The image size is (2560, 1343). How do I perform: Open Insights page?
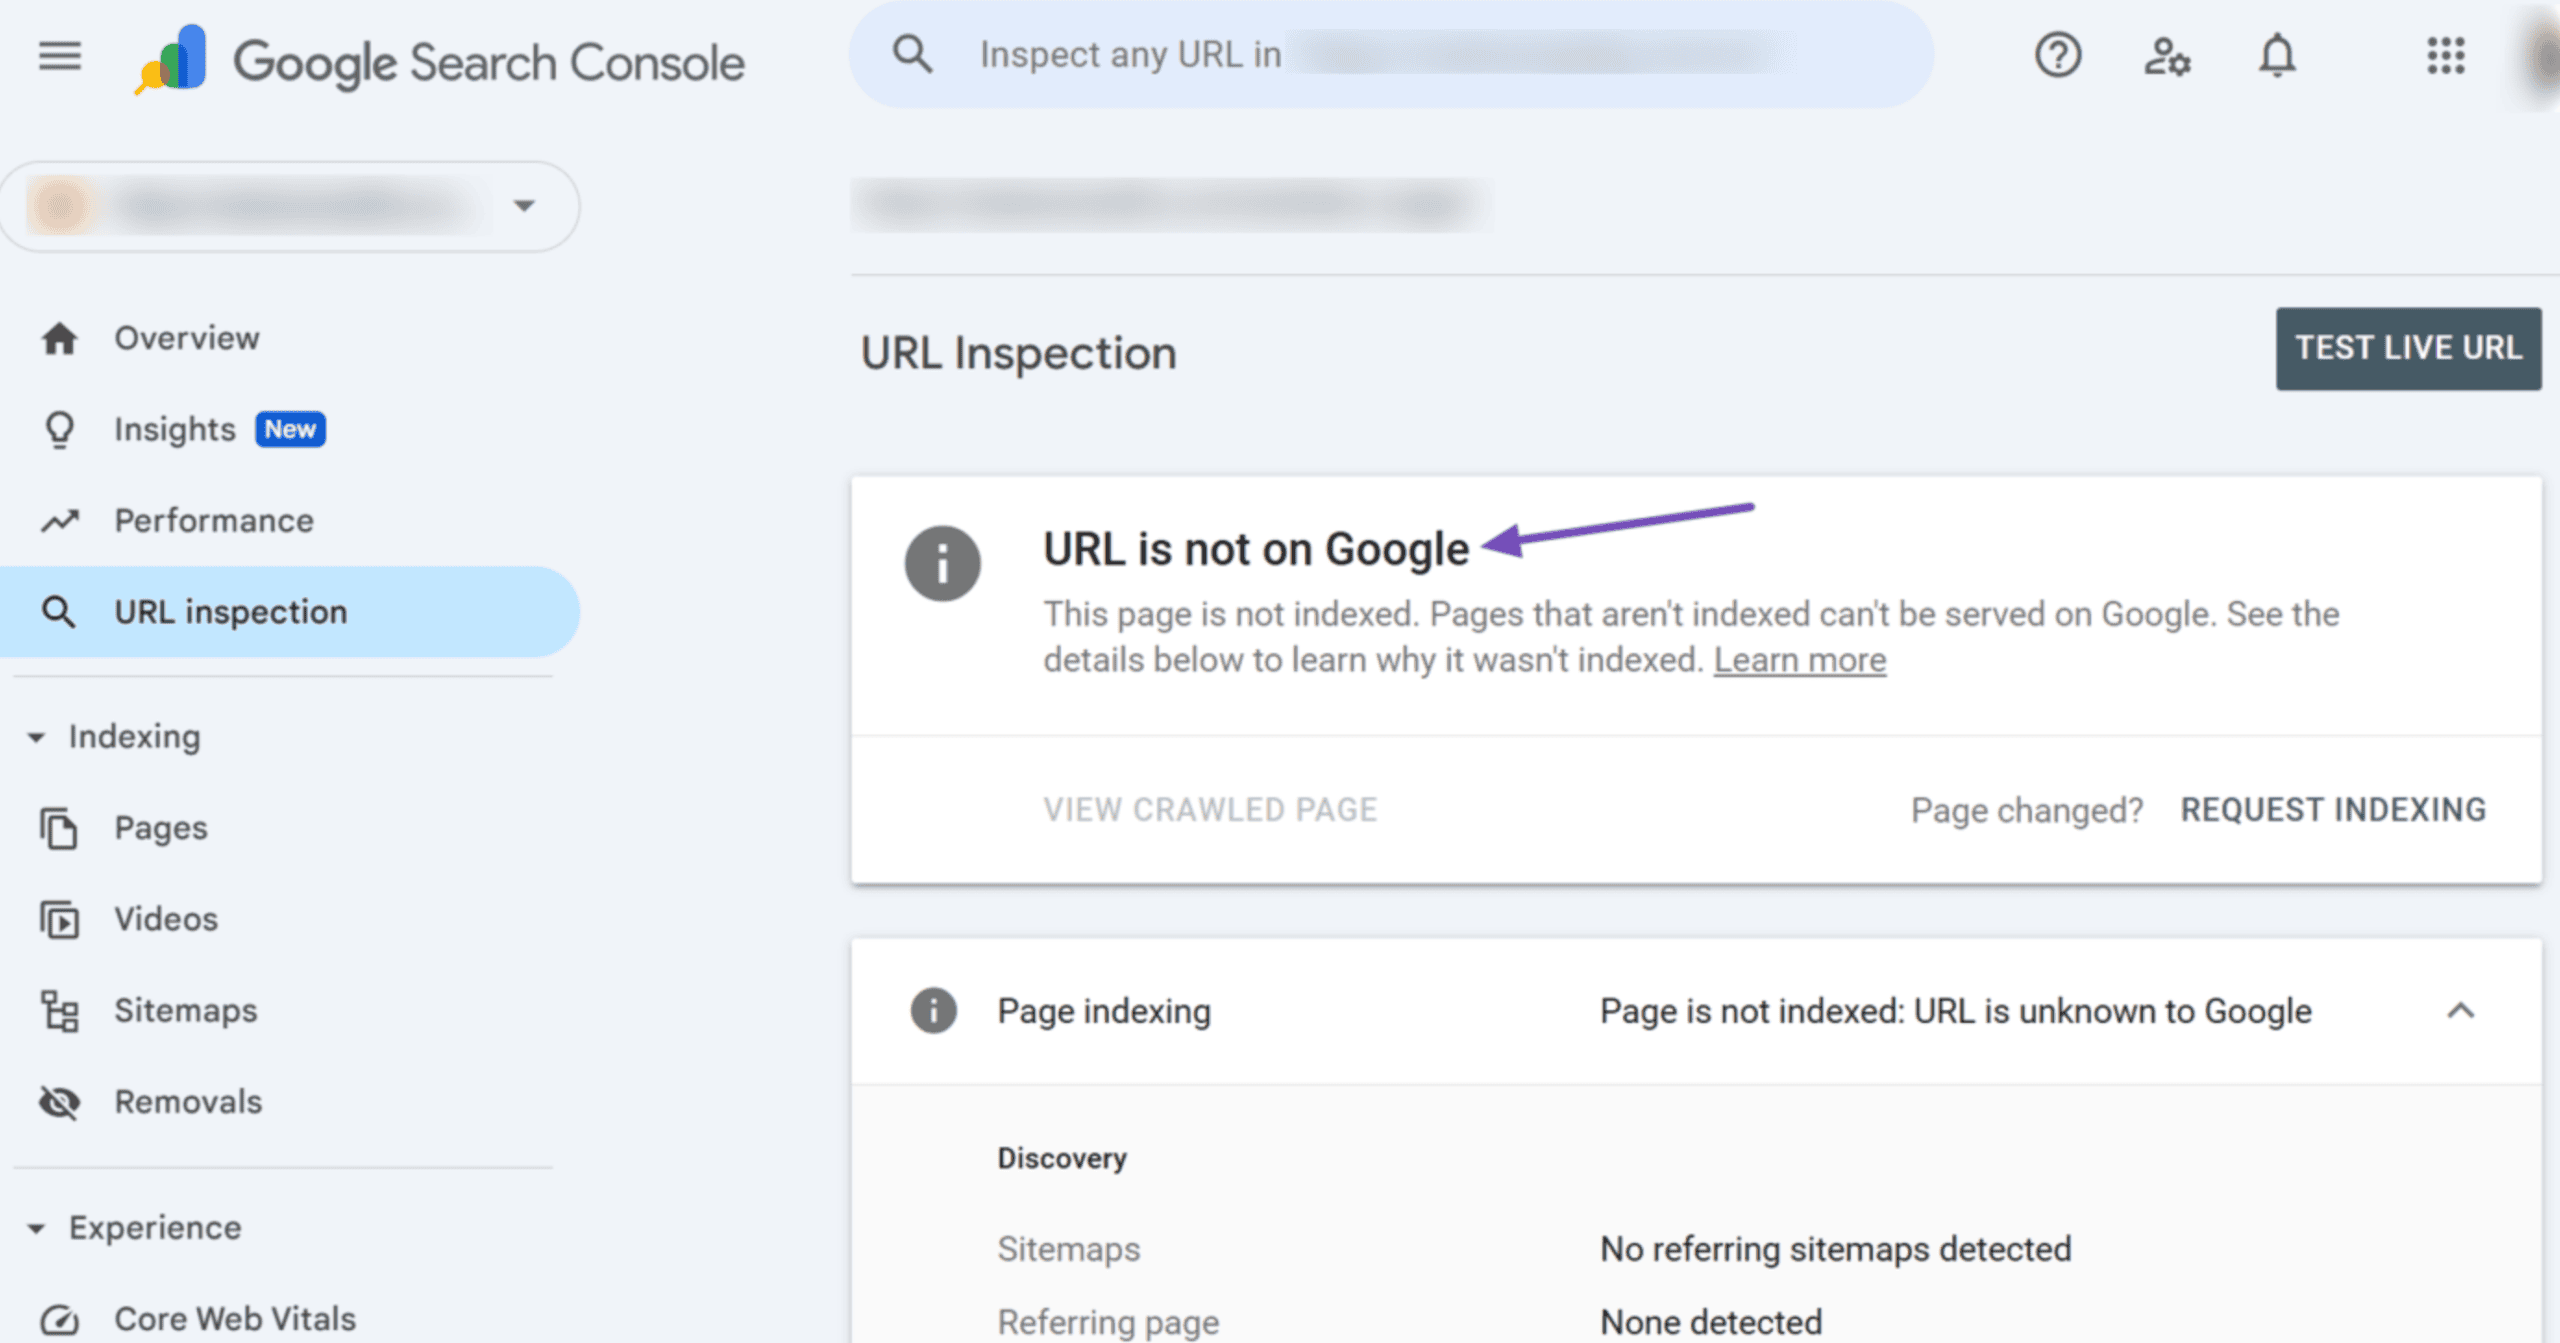pos(175,430)
